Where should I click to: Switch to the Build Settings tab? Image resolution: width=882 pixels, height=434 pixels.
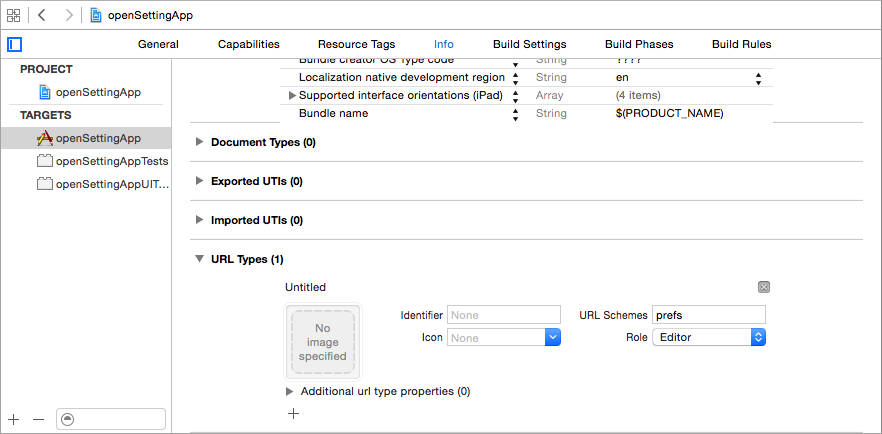pyautogui.click(x=529, y=44)
